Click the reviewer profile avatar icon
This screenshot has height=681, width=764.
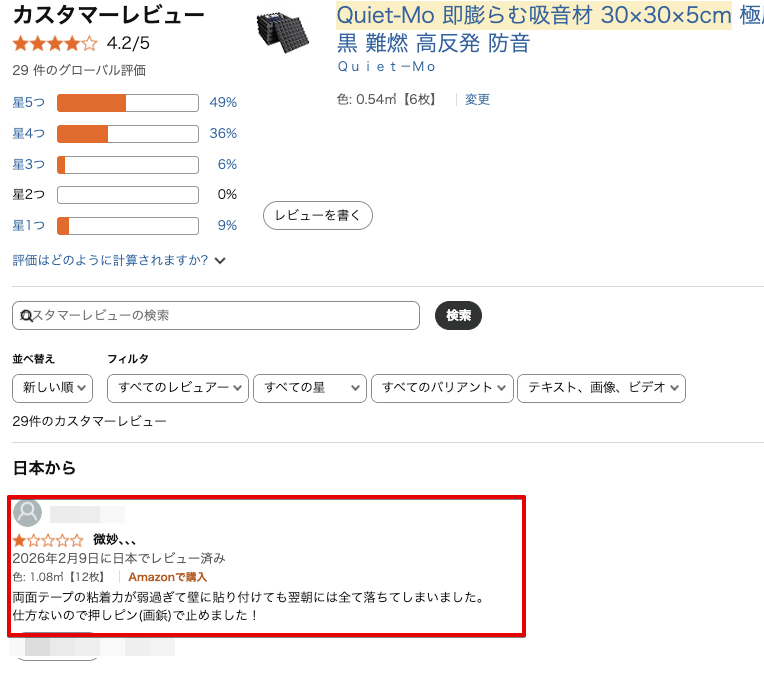(x=27, y=513)
